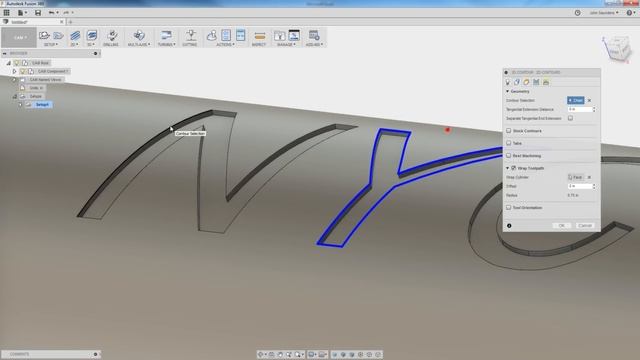640x360 pixels.
Task: Open the File menu icon
Action: point(21,13)
